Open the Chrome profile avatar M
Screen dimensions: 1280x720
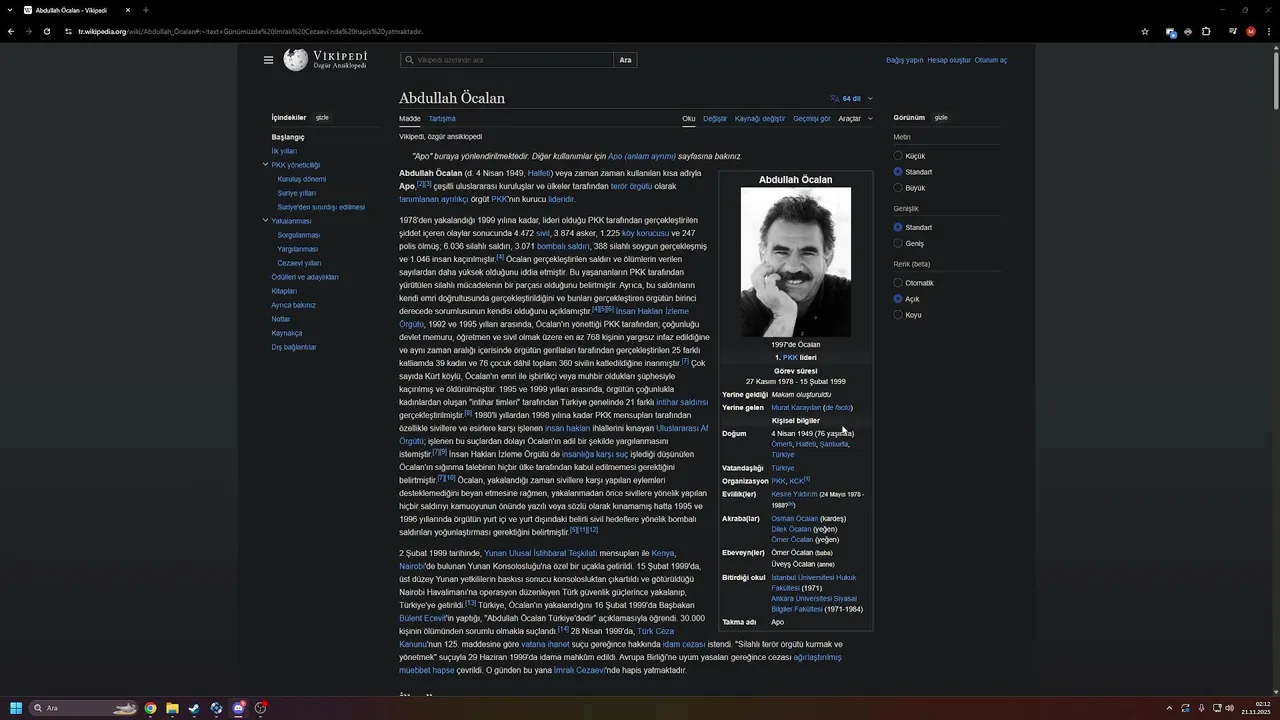[x=1250, y=31]
